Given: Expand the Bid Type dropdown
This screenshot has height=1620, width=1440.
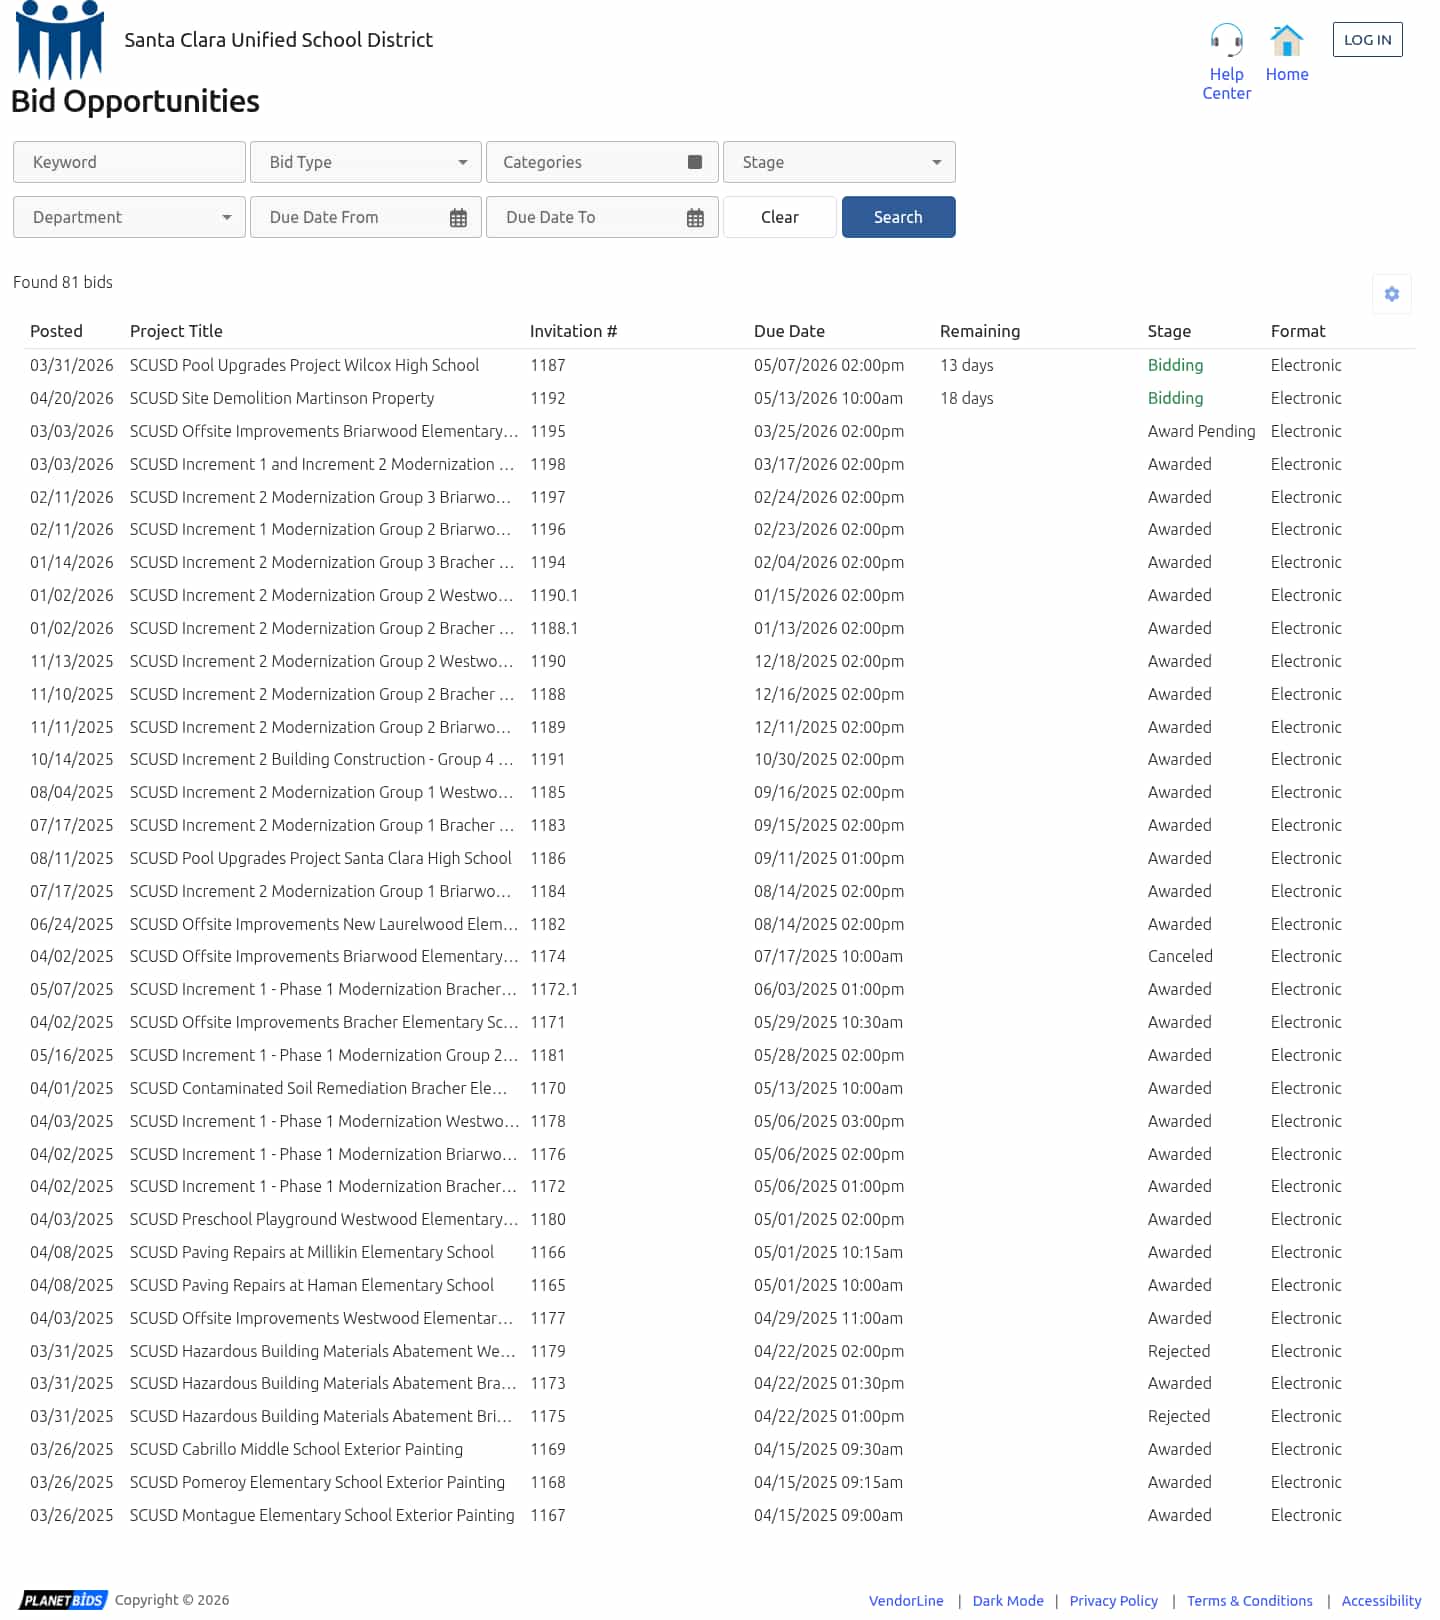Looking at the screenshot, I should click(x=366, y=162).
